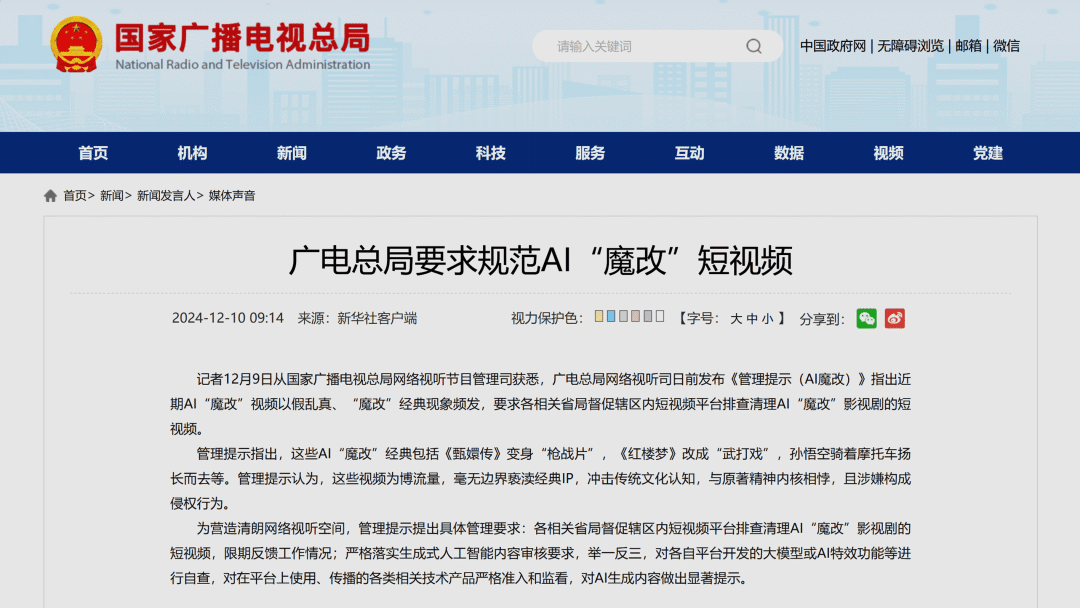Click the source text 来源：新华社客户端
Image resolution: width=1080 pixels, height=608 pixels.
[x=357, y=318]
